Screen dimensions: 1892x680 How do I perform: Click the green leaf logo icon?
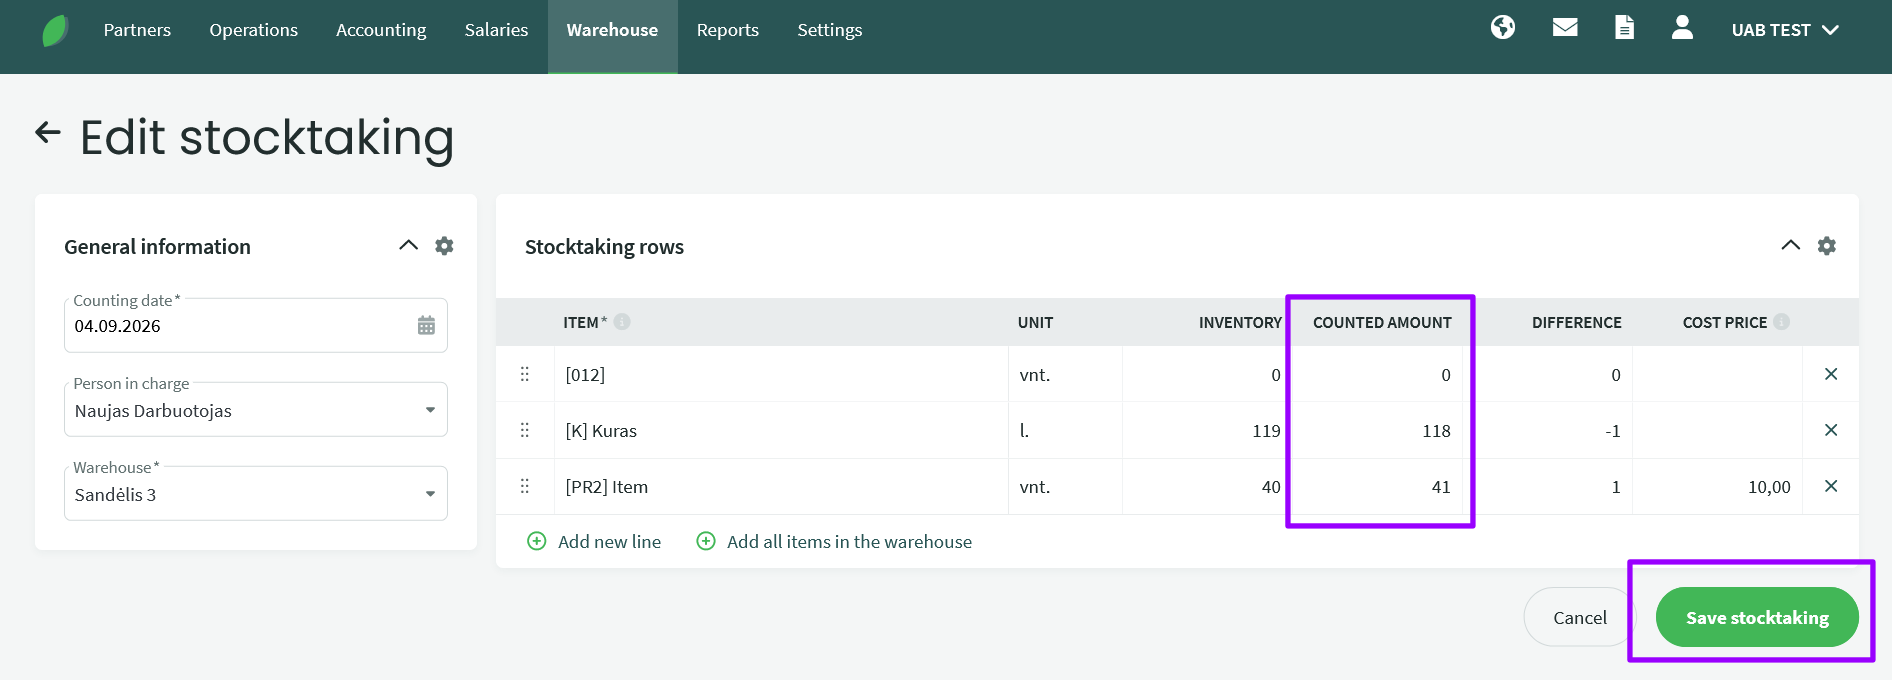tap(55, 30)
